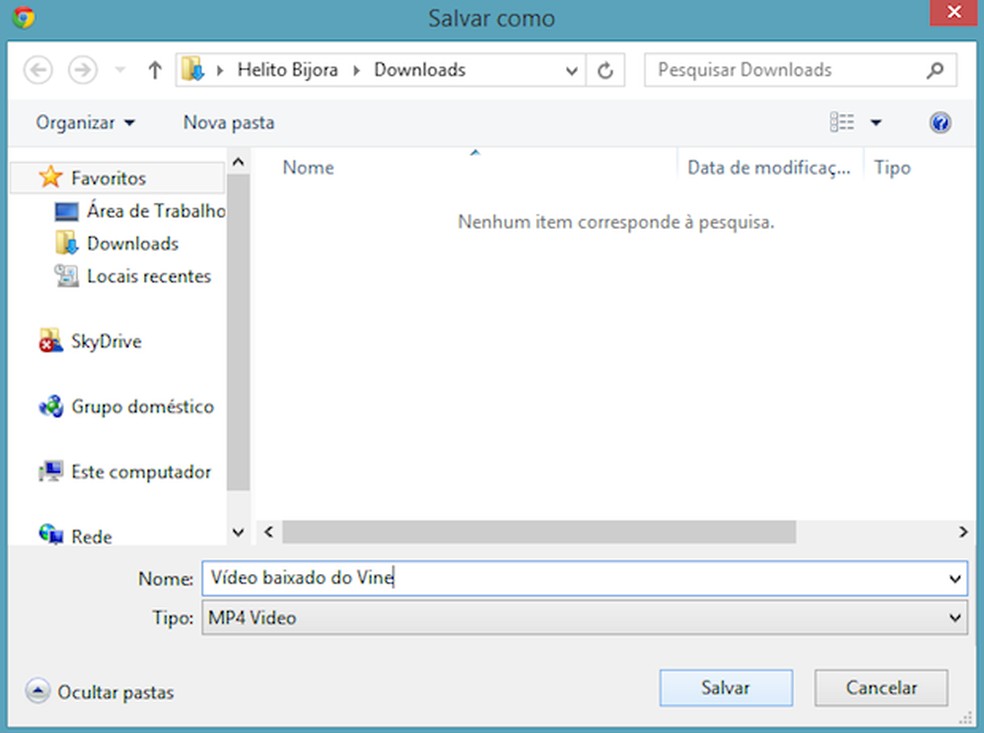Click the horizontal scrollbar right arrow

tap(963, 532)
